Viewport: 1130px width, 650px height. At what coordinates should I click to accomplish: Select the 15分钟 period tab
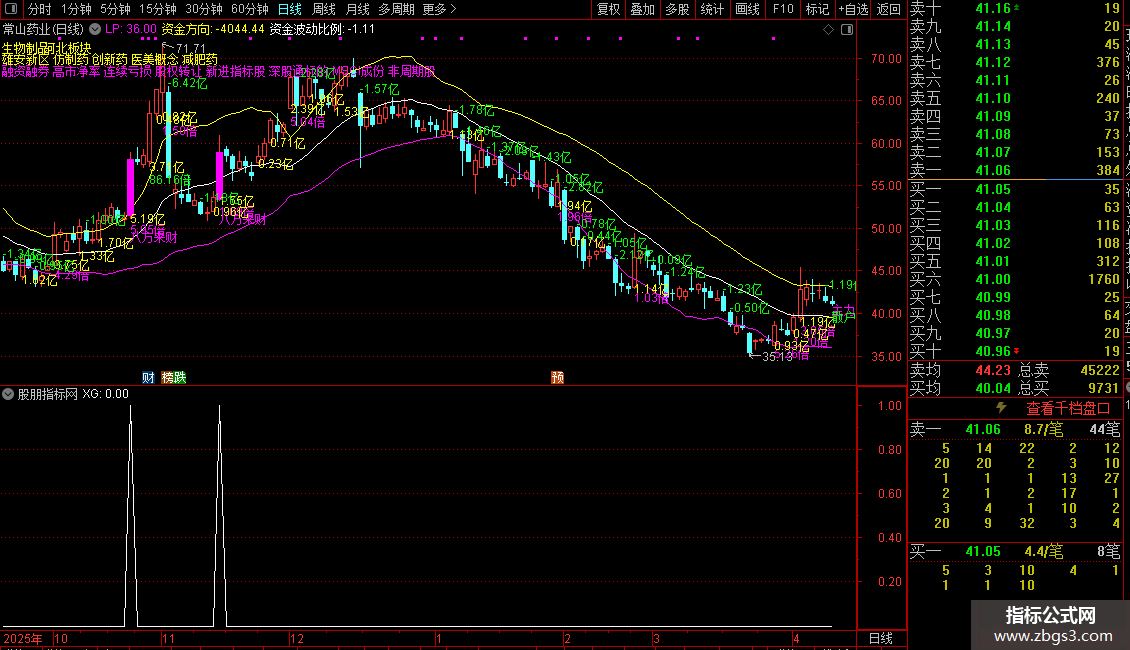(x=158, y=9)
